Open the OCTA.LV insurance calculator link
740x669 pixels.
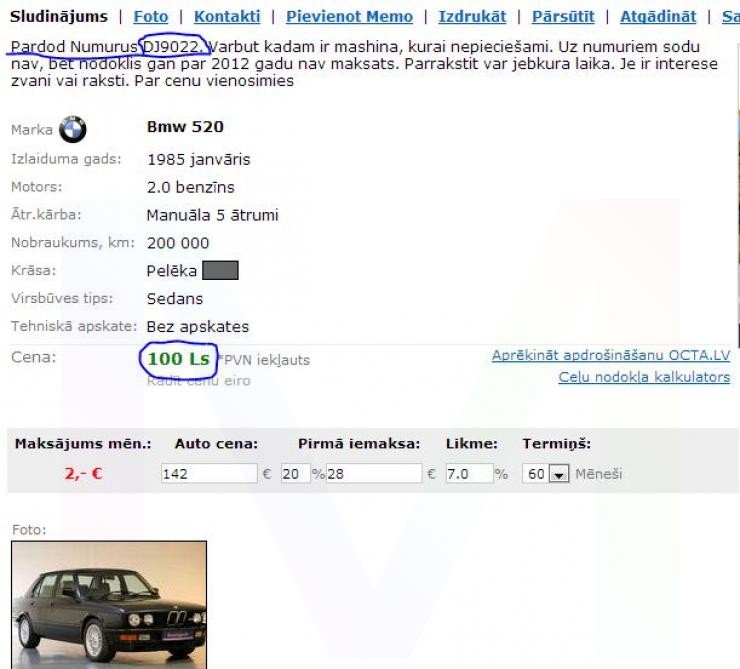pos(610,356)
